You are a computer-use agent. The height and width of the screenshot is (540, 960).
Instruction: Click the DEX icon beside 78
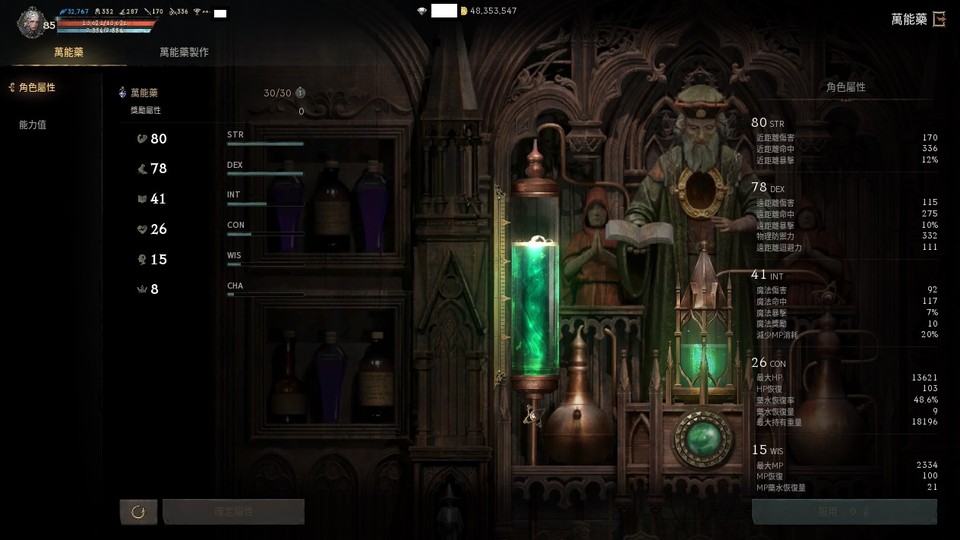(141, 169)
